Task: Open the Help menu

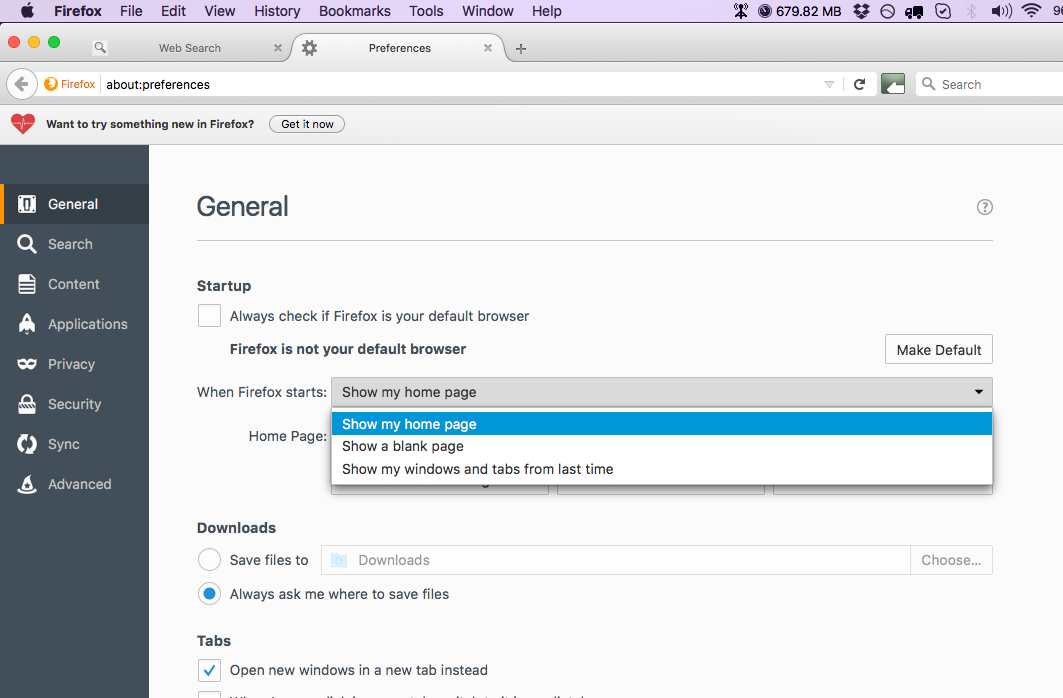Action: pyautogui.click(x=546, y=11)
